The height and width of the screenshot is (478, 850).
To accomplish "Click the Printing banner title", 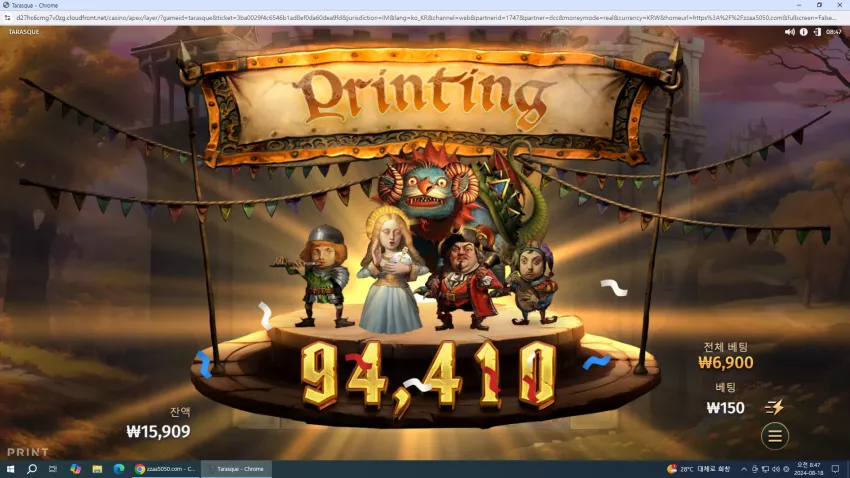I will pos(424,98).
